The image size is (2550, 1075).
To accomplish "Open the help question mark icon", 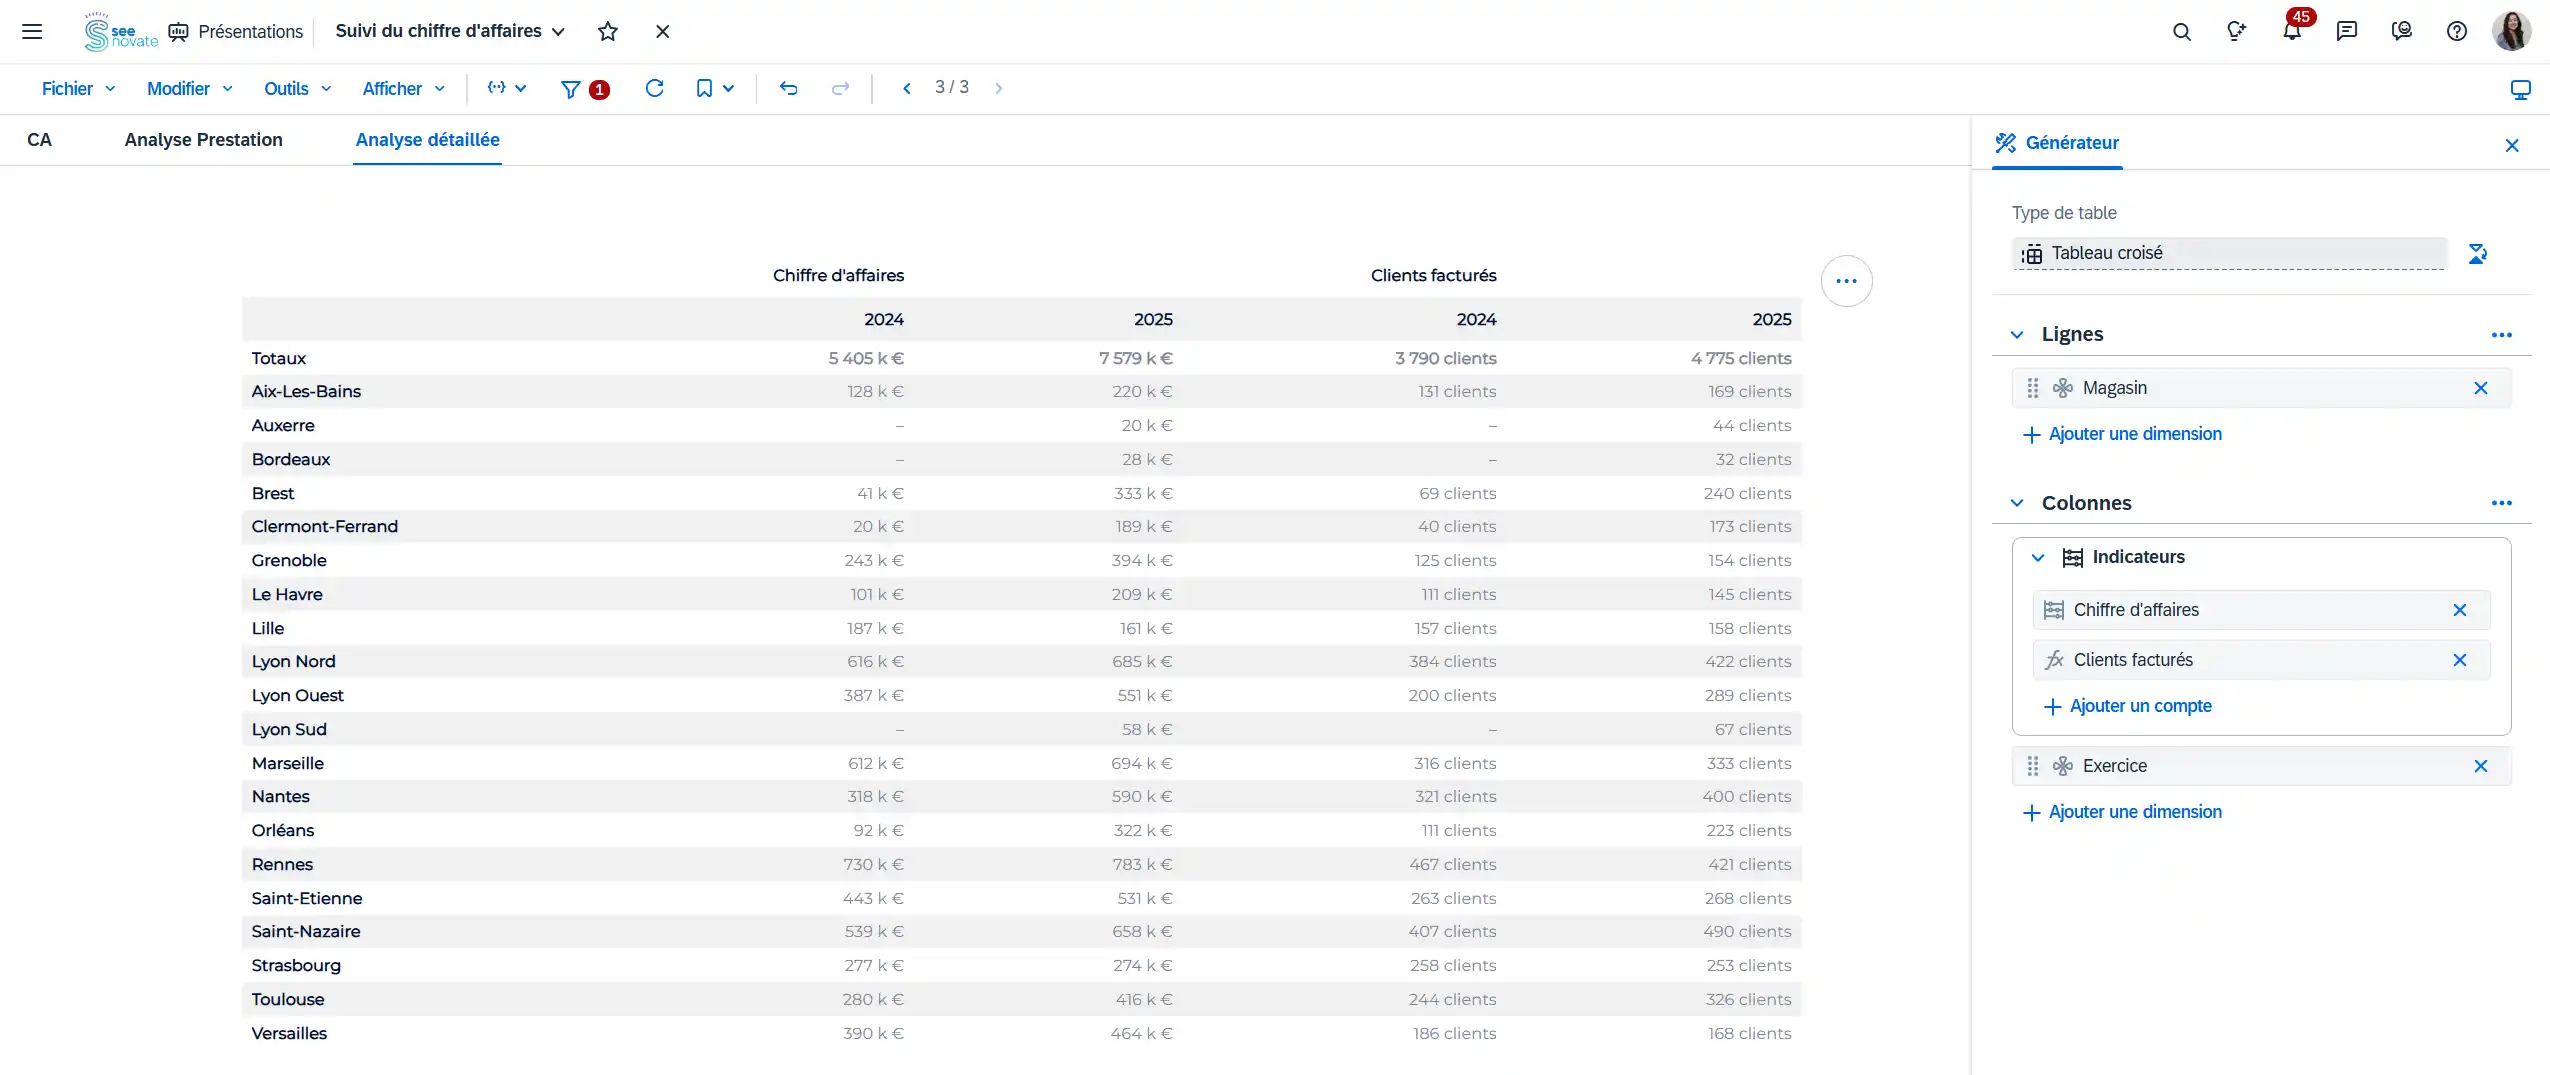I will [2456, 32].
